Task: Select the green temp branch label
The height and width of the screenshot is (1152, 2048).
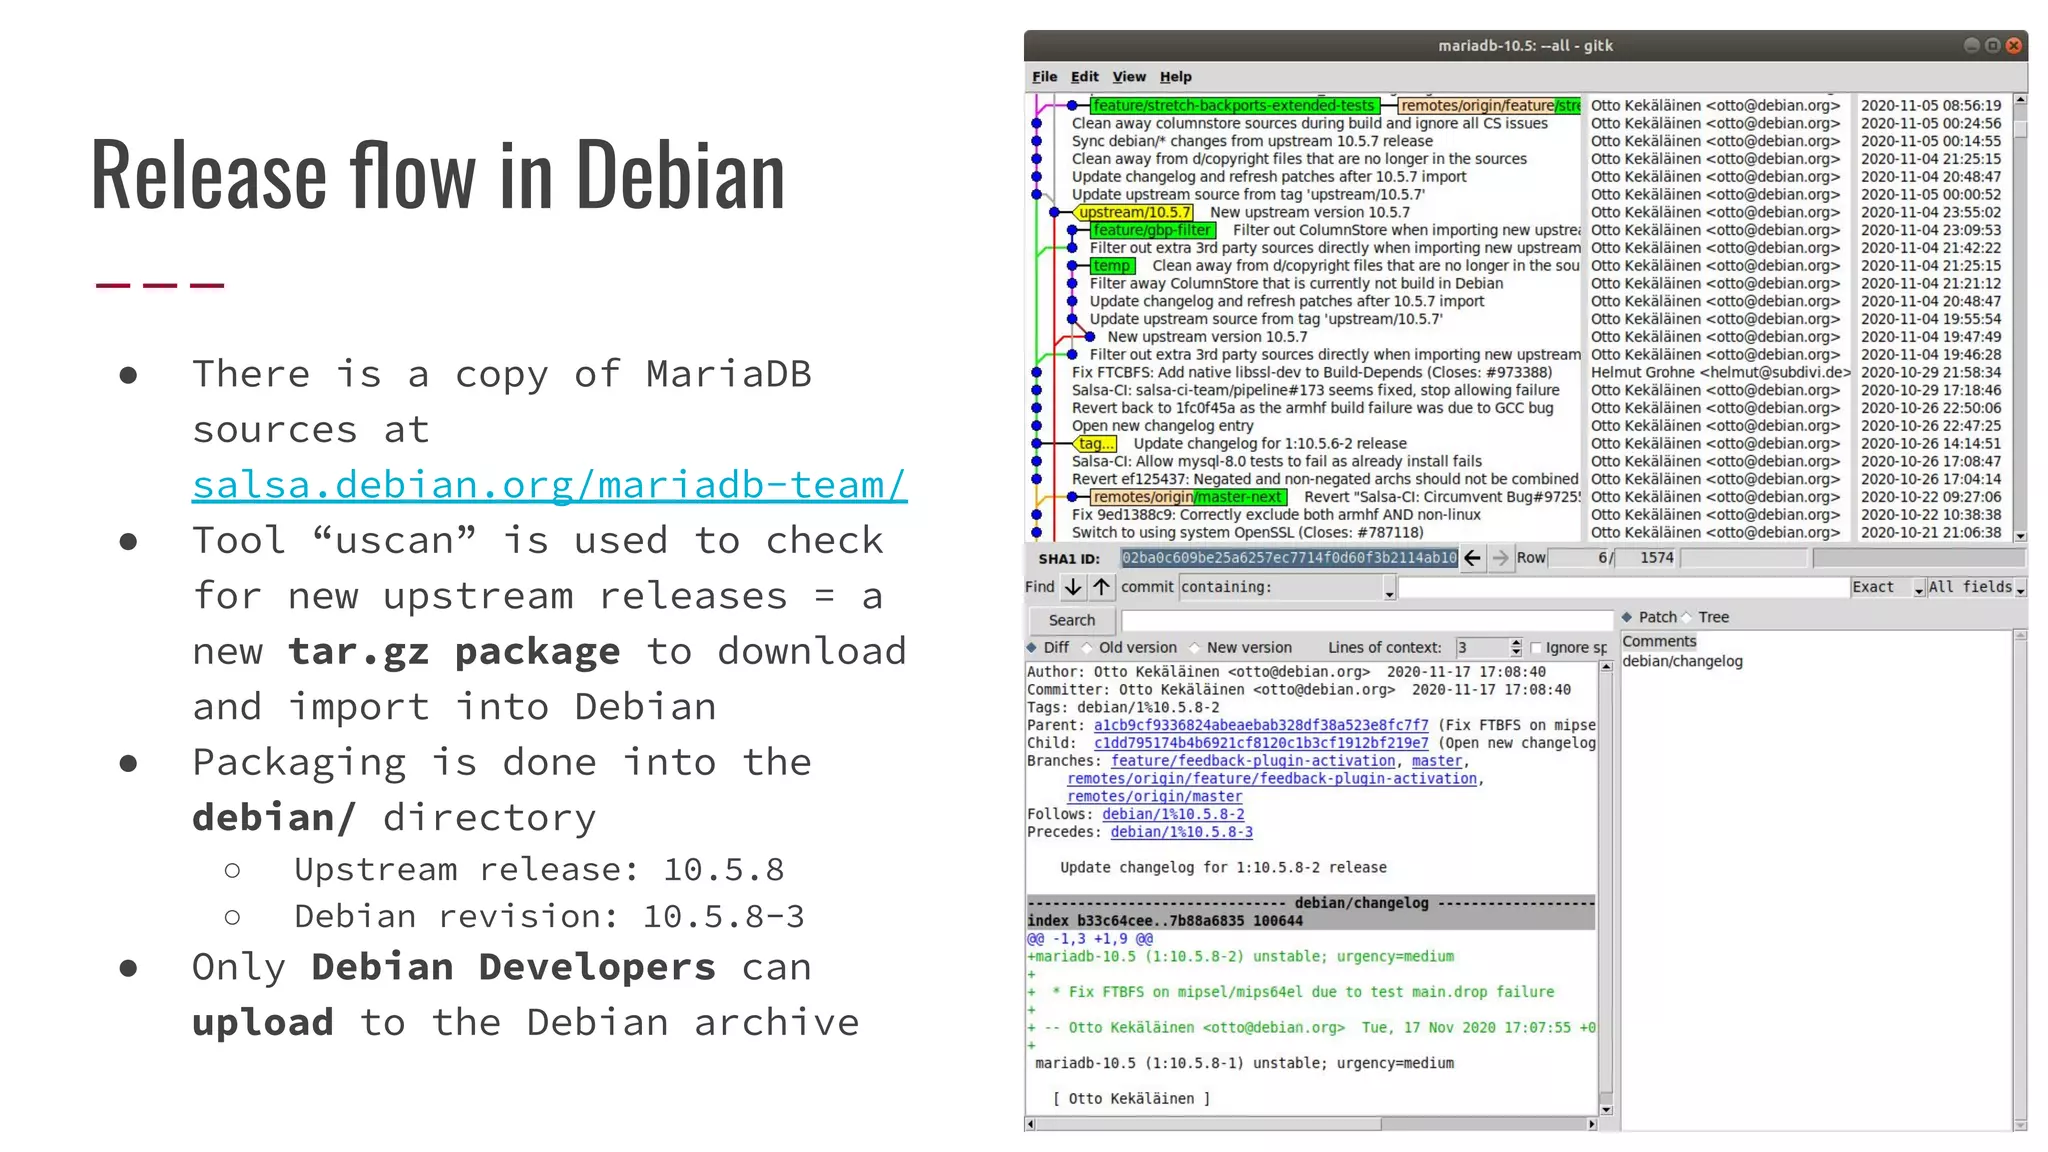Action: [x=1112, y=266]
